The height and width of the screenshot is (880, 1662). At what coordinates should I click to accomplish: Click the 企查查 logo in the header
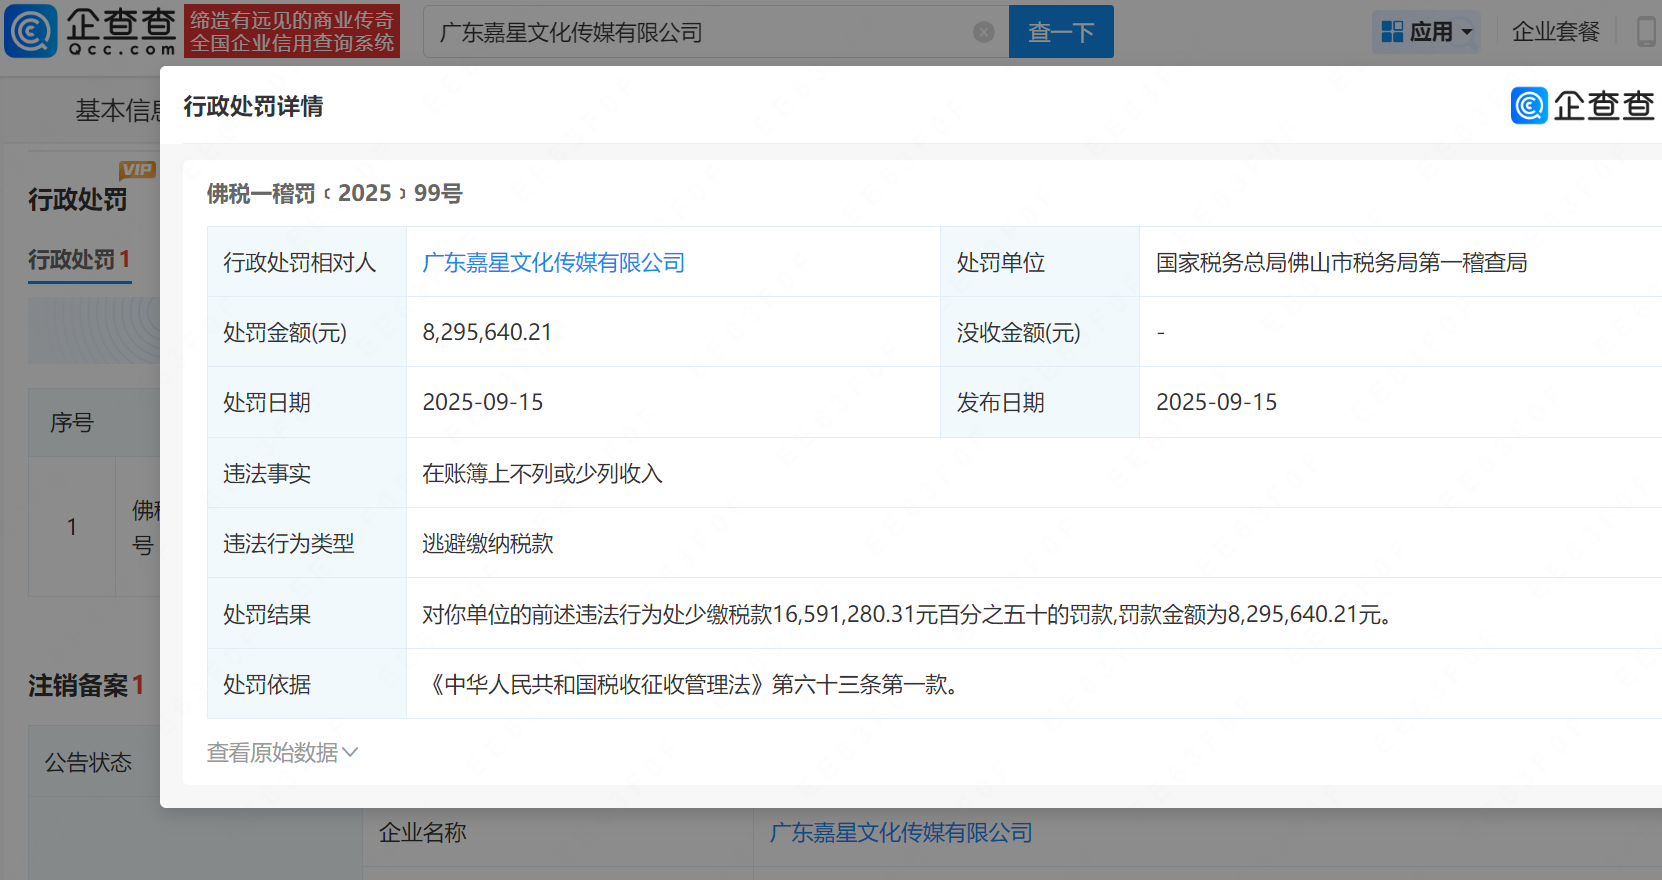(x=90, y=31)
